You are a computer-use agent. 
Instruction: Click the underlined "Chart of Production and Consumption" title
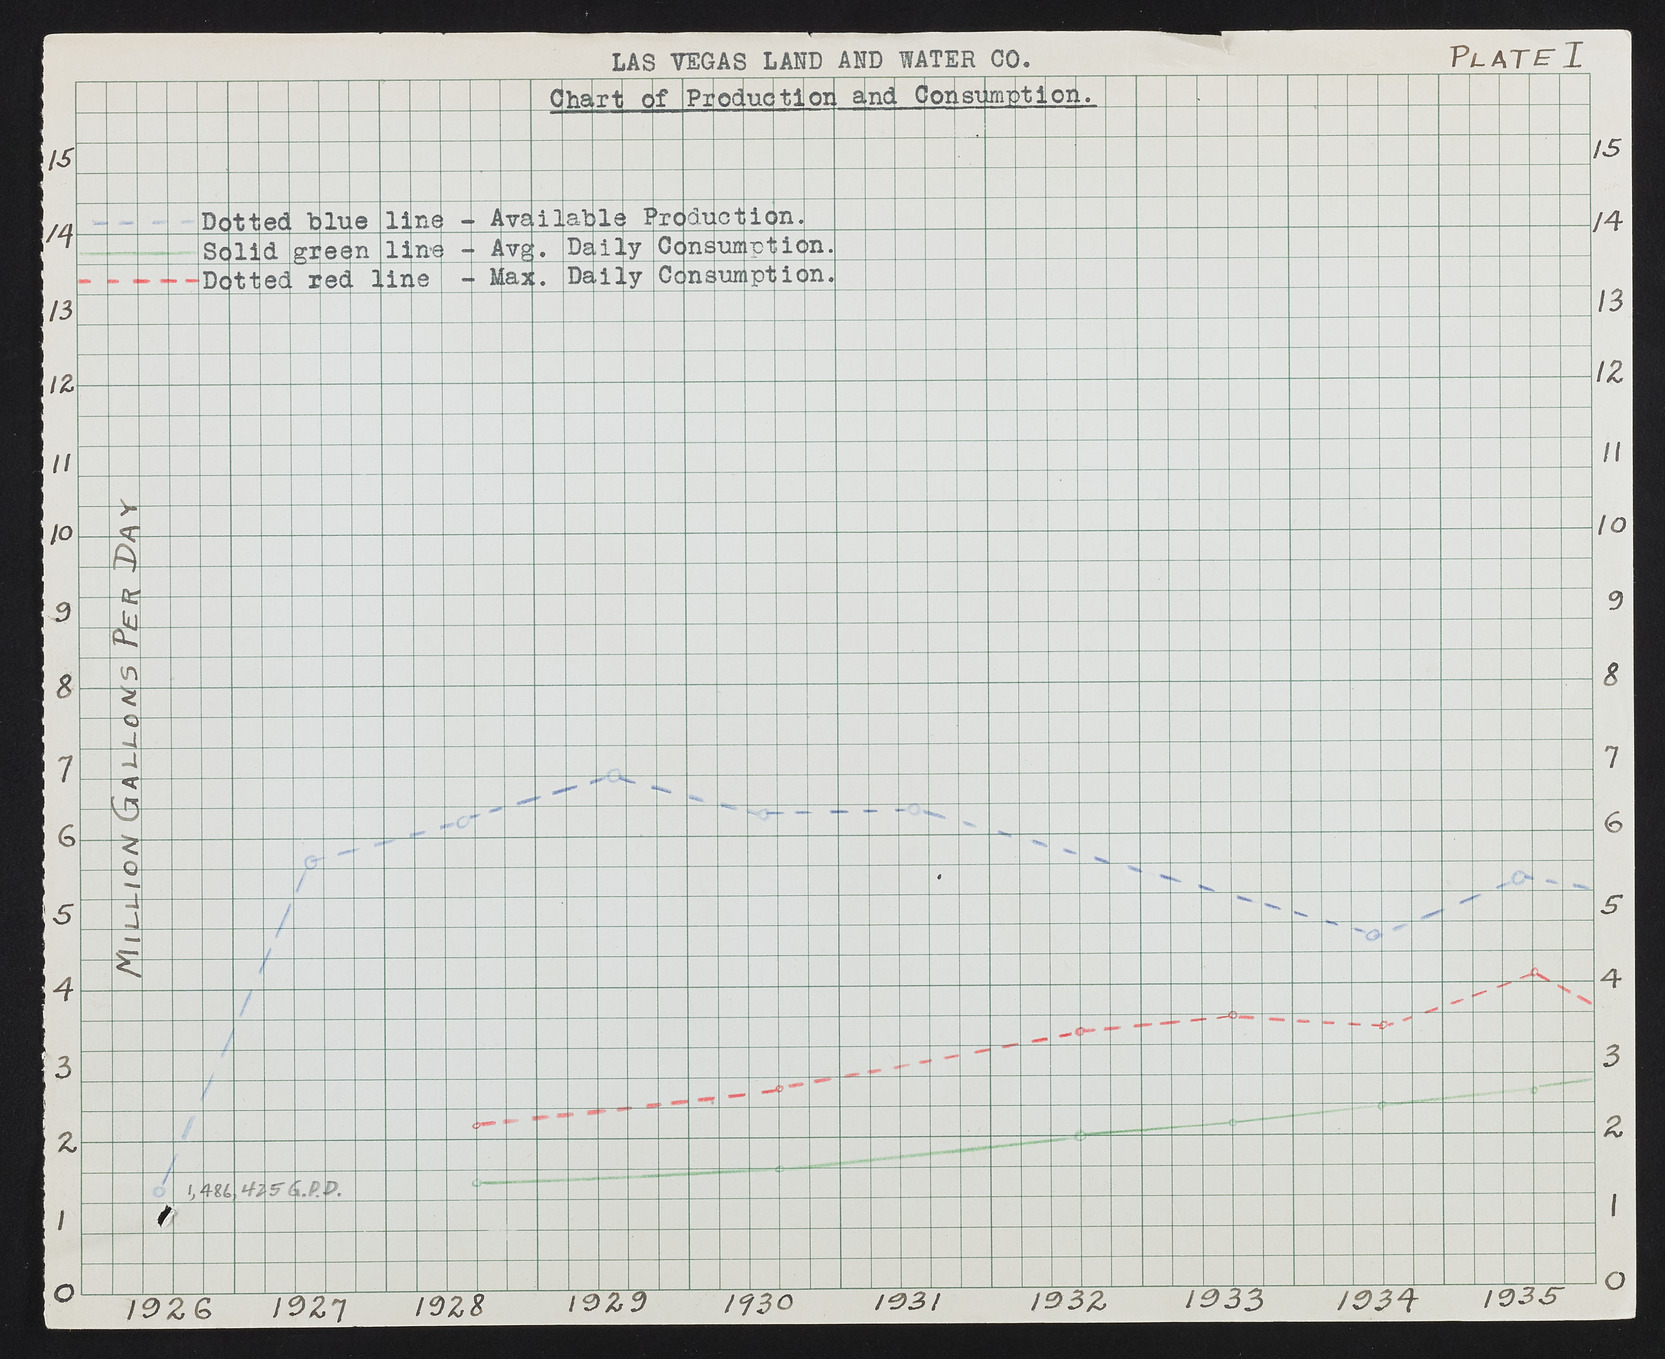click(x=822, y=97)
